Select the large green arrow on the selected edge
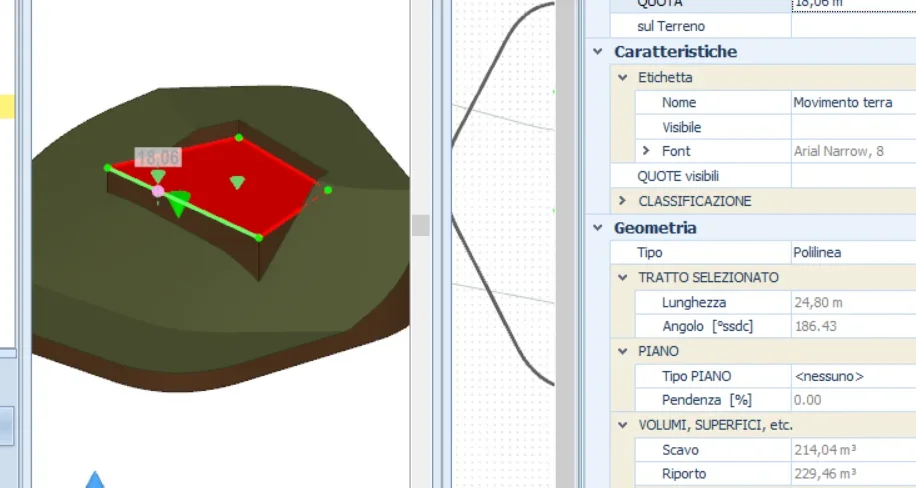The width and height of the screenshot is (916, 488). (x=178, y=203)
